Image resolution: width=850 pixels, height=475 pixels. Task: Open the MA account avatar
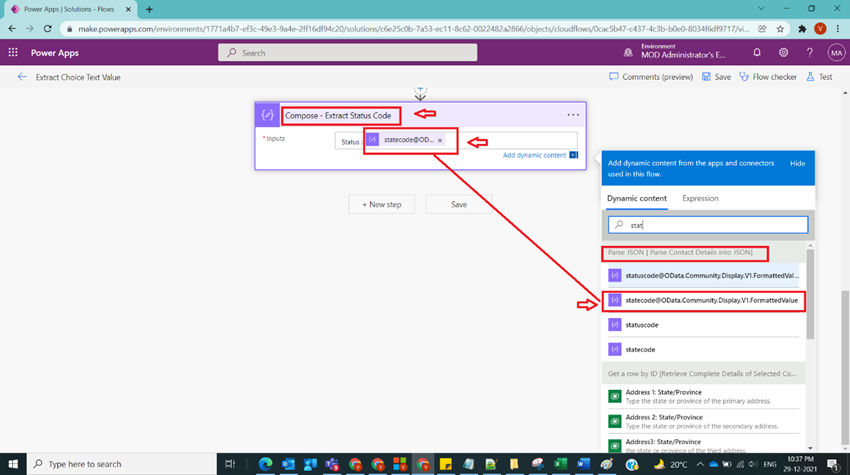pos(836,53)
